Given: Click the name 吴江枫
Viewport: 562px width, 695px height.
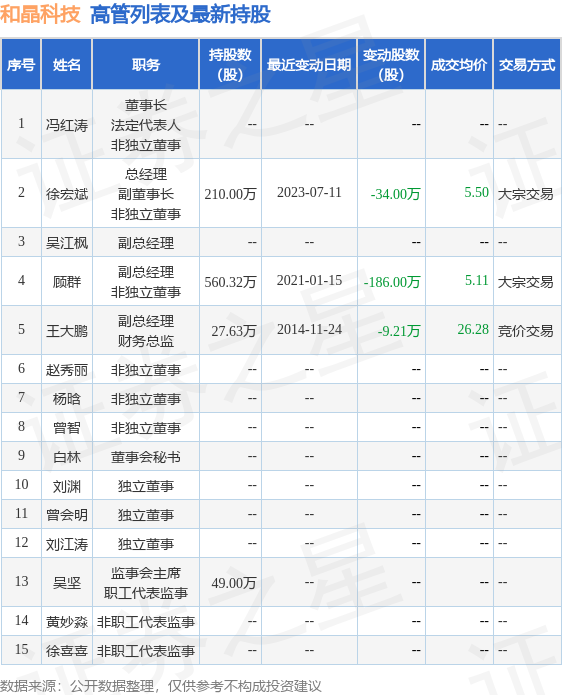Looking at the screenshot, I should pyautogui.click(x=67, y=242).
